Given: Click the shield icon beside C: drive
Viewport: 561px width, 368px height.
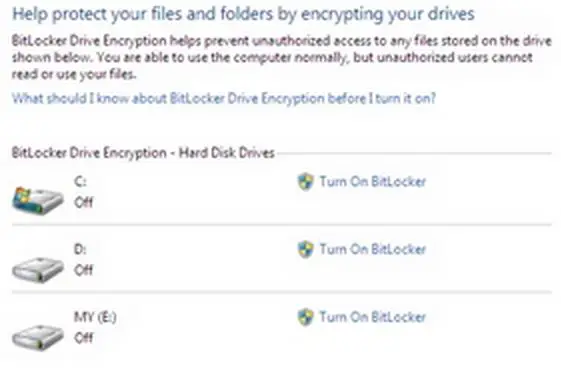Looking at the screenshot, I should click(306, 182).
